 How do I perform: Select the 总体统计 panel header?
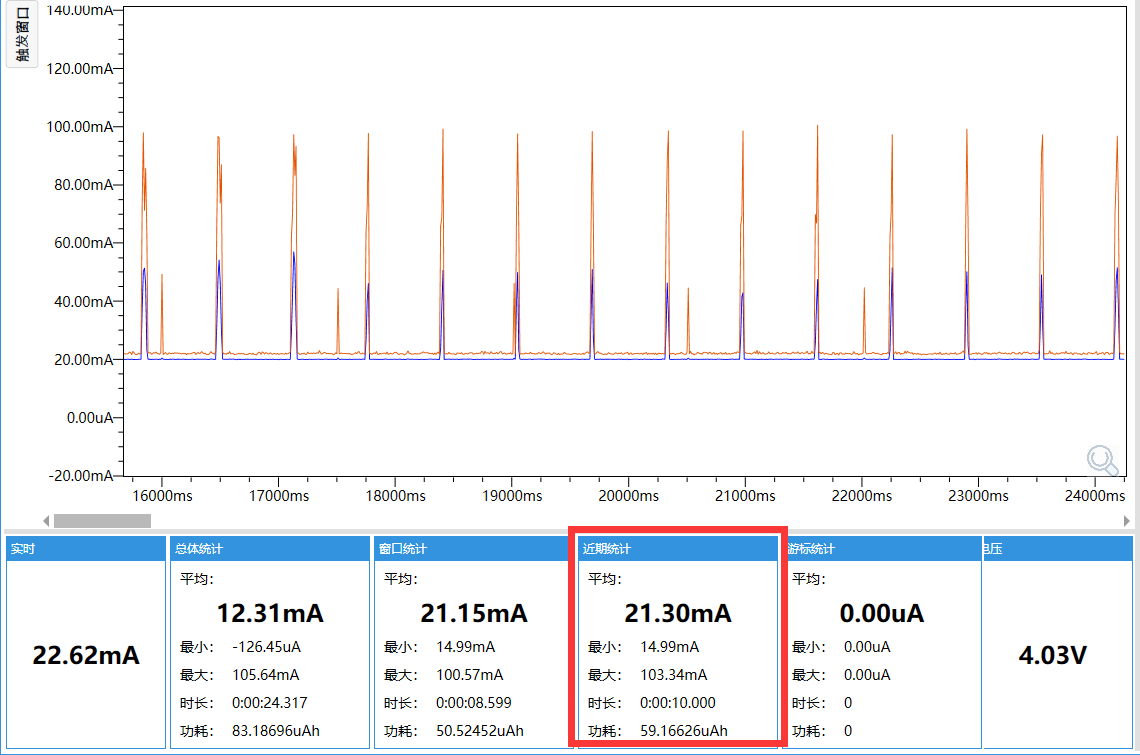270,548
